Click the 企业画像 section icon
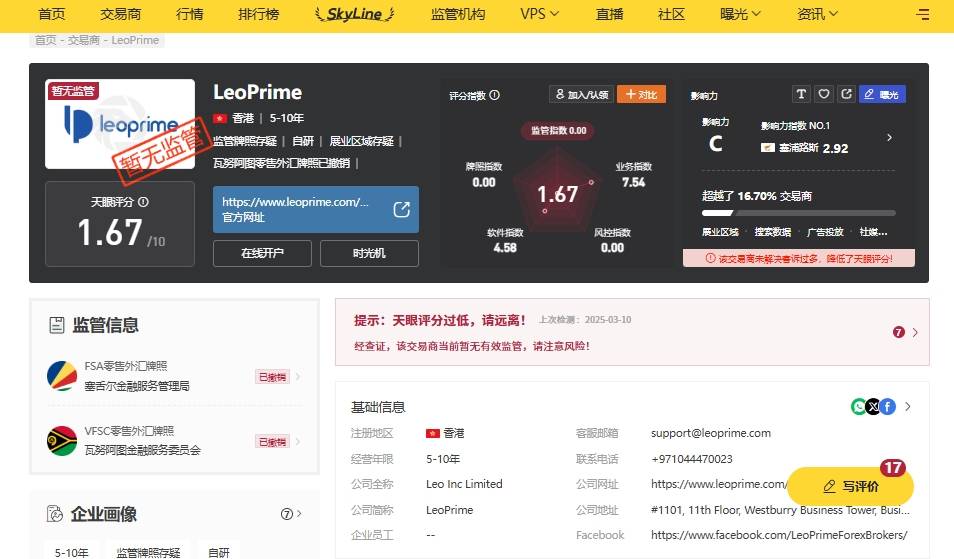 pos(55,514)
